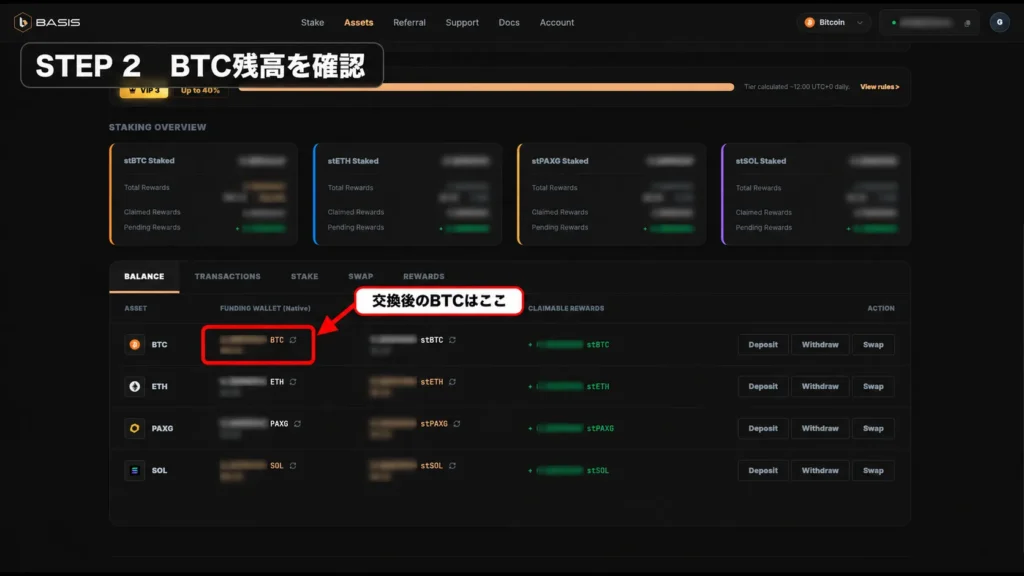Select the BALANCE tab
The height and width of the screenshot is (576, 1024).
144,276
